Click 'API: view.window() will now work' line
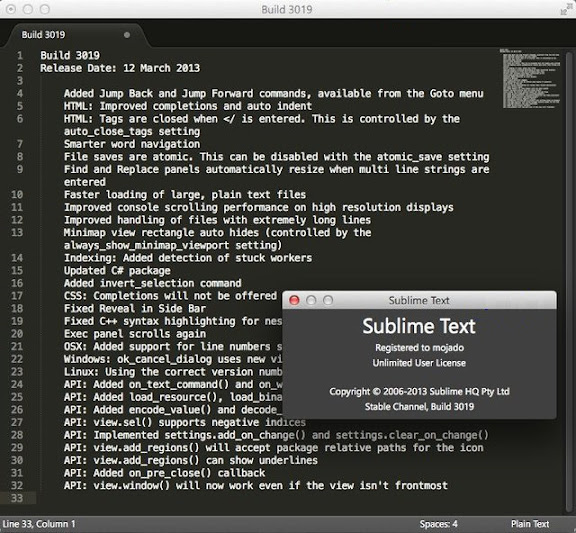 256,486
